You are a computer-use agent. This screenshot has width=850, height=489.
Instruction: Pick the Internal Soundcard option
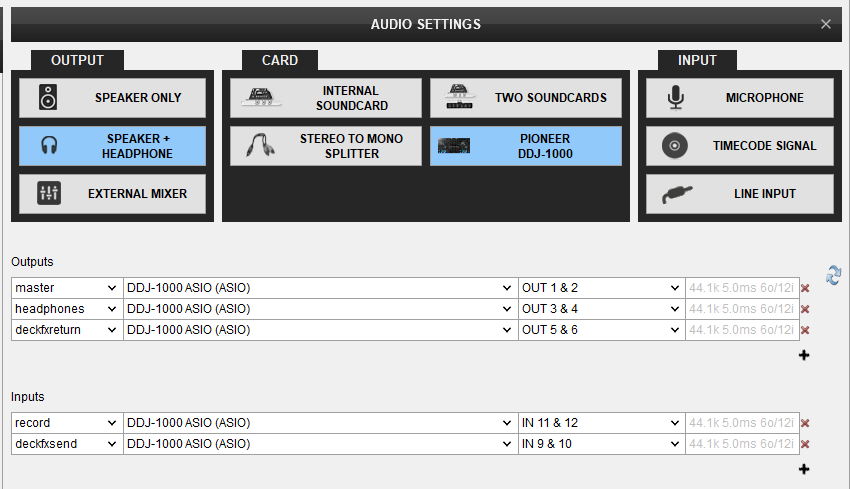coord(325,98)
